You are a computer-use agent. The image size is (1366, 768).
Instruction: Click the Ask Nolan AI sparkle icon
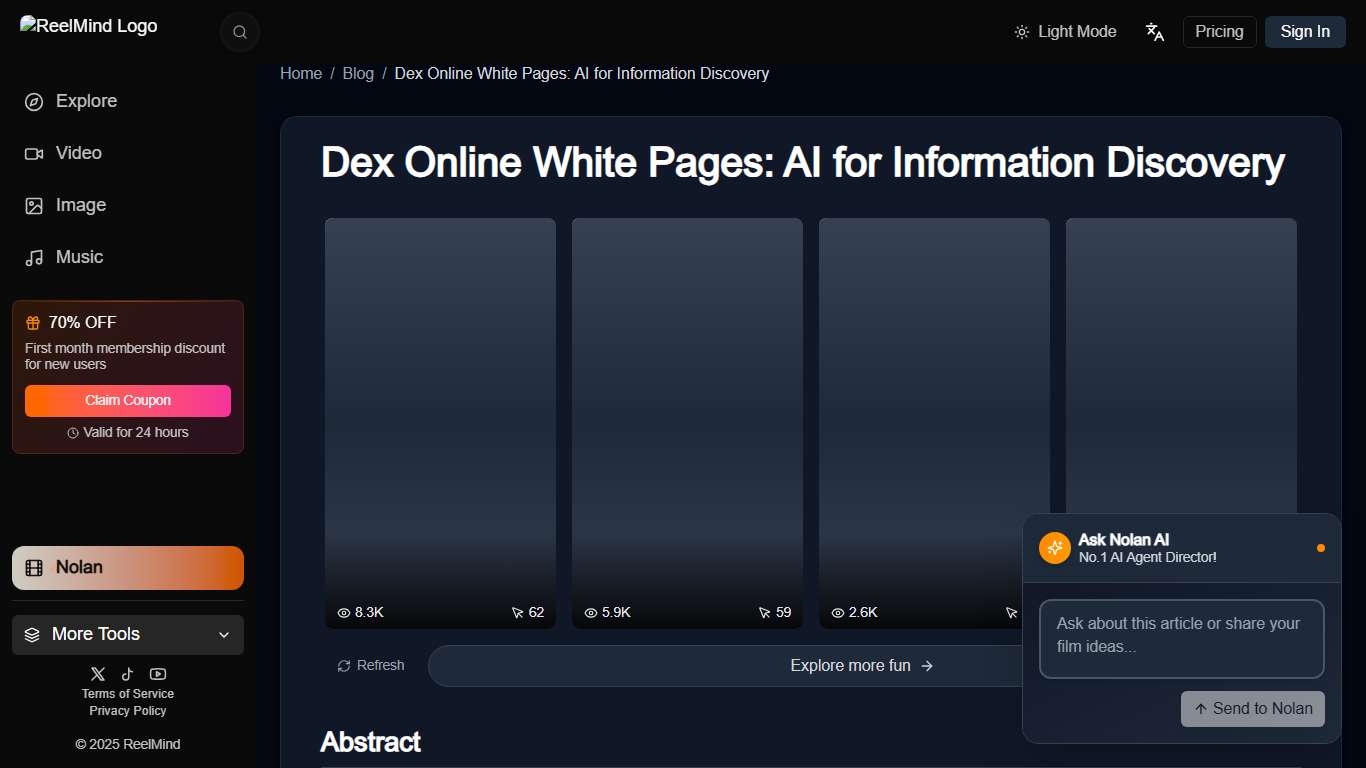tap(1055, 548)
